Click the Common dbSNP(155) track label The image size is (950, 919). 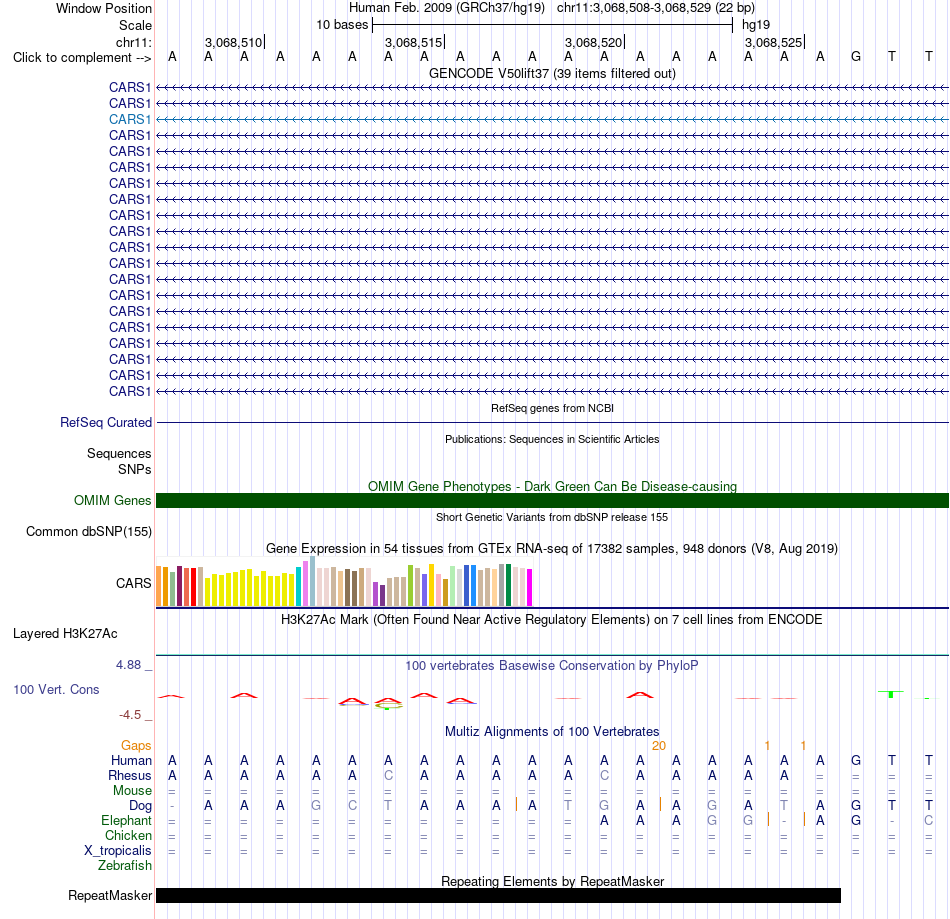coord(88,531)
